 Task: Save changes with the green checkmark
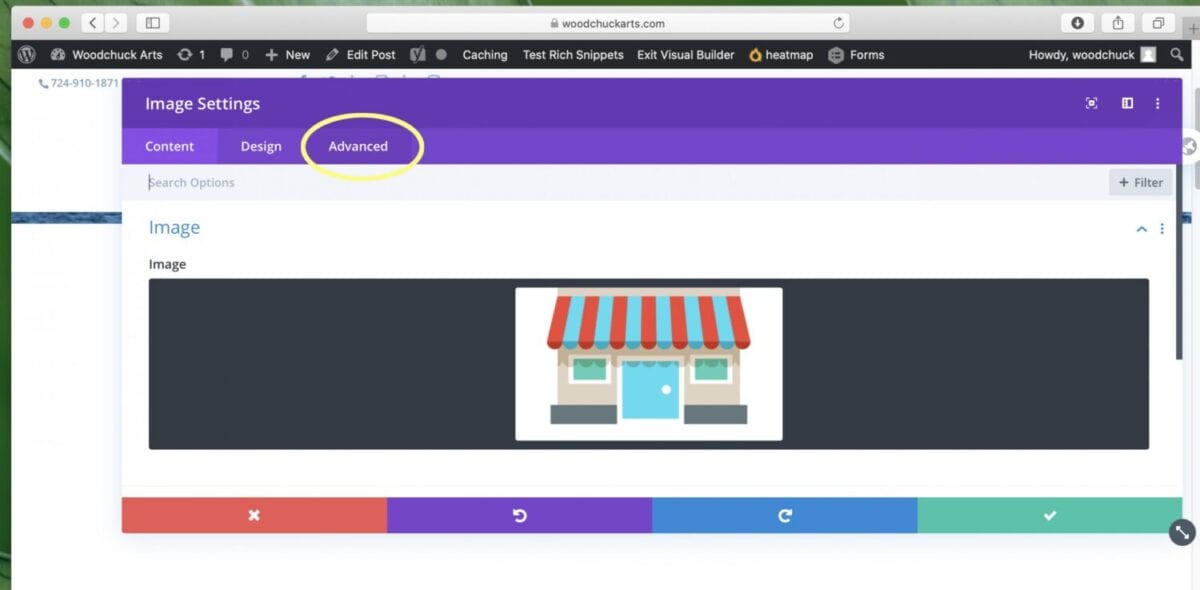(x=1049, y=515)
